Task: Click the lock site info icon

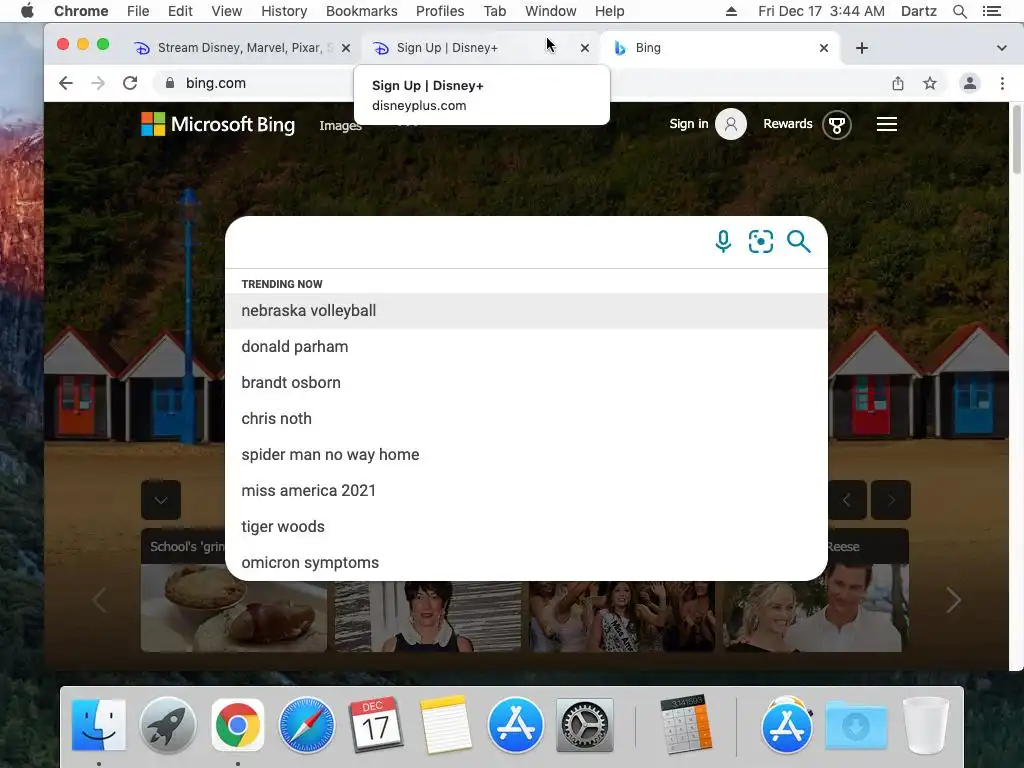Action: click(170, 83)
